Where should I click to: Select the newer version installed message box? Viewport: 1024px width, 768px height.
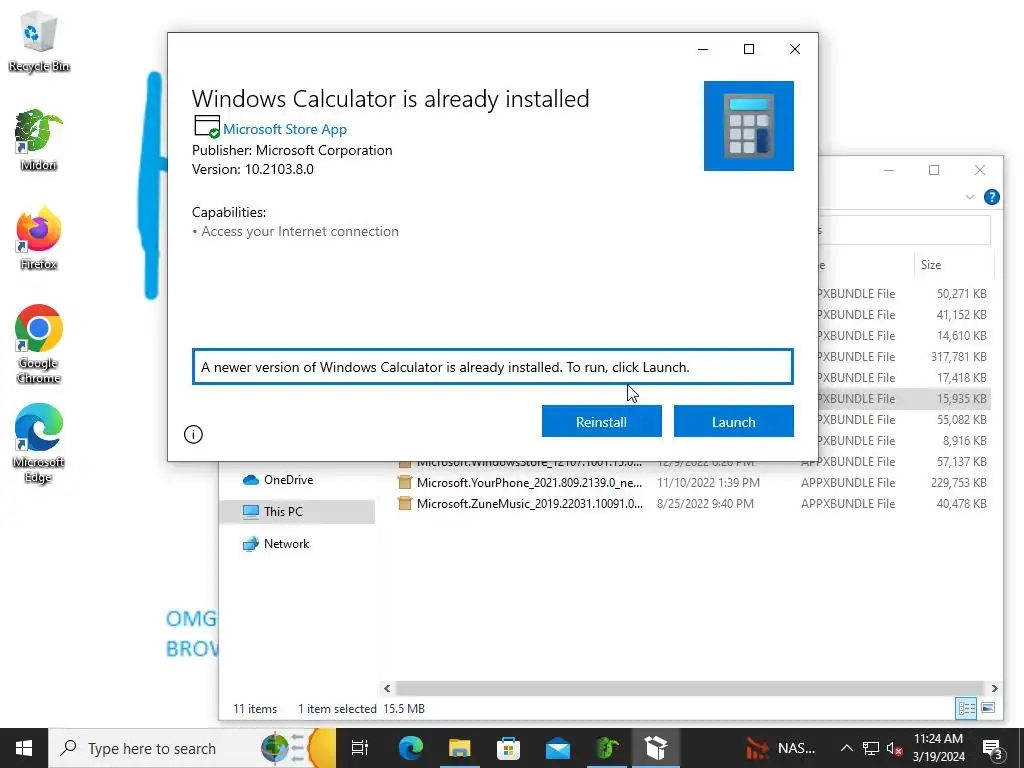493,367
